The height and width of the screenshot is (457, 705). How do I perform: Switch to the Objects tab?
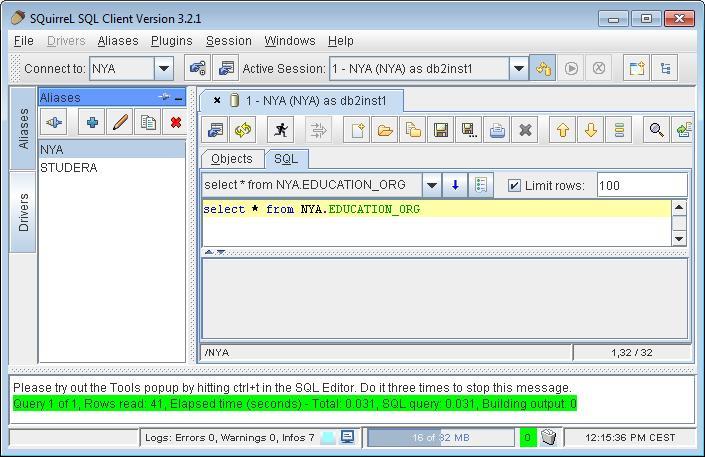click(x=232, y=159)
